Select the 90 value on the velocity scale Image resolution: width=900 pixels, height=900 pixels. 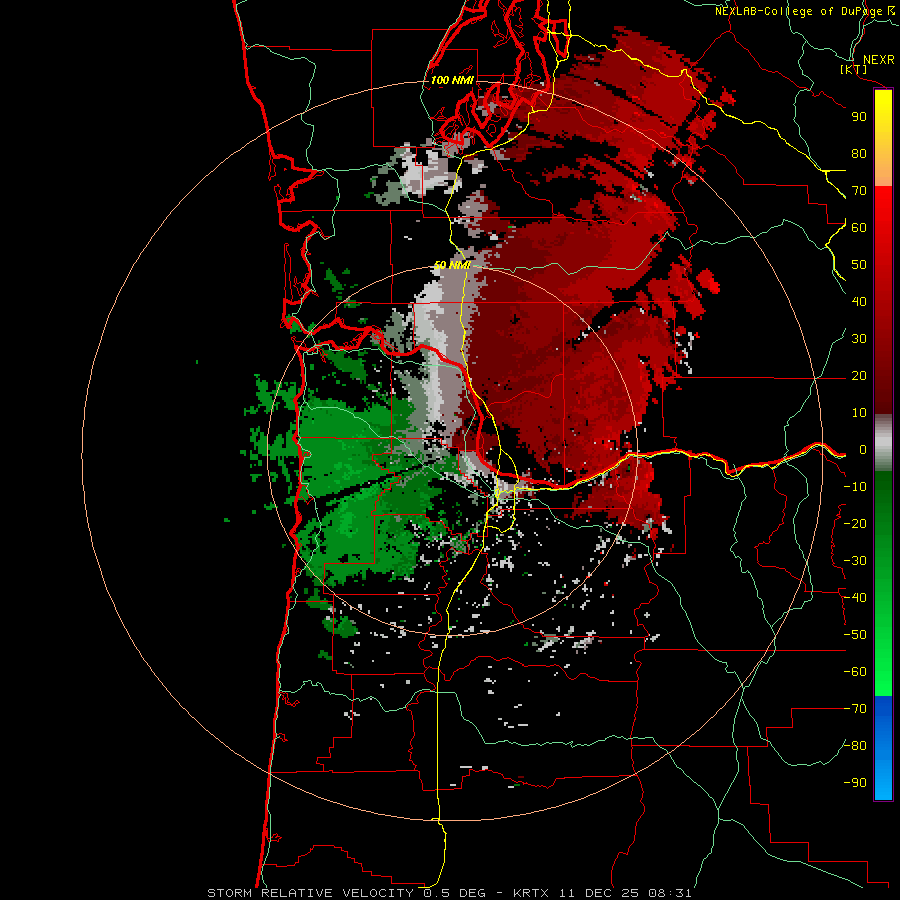[x=859, y=117]
